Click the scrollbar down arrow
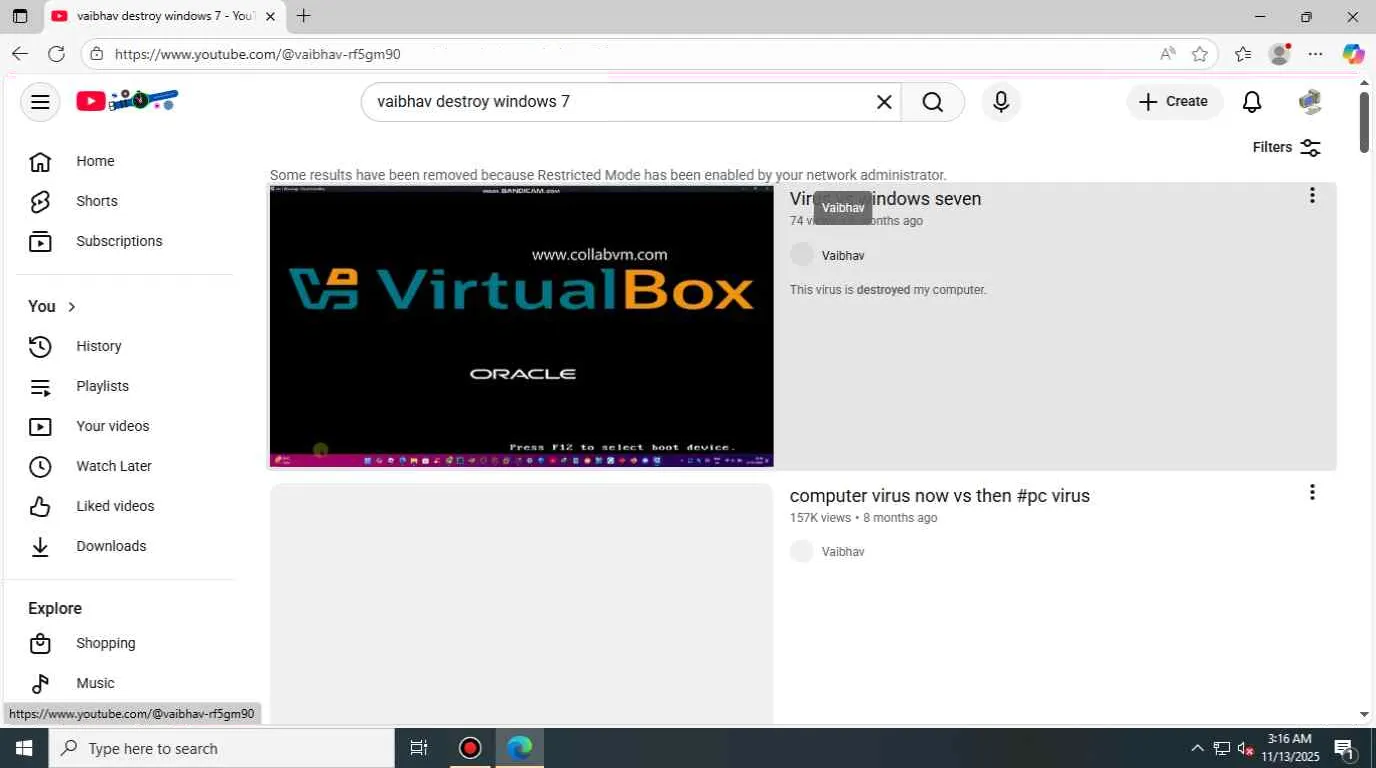Screen dimensions: 1376x768 tap(1364, 715)
